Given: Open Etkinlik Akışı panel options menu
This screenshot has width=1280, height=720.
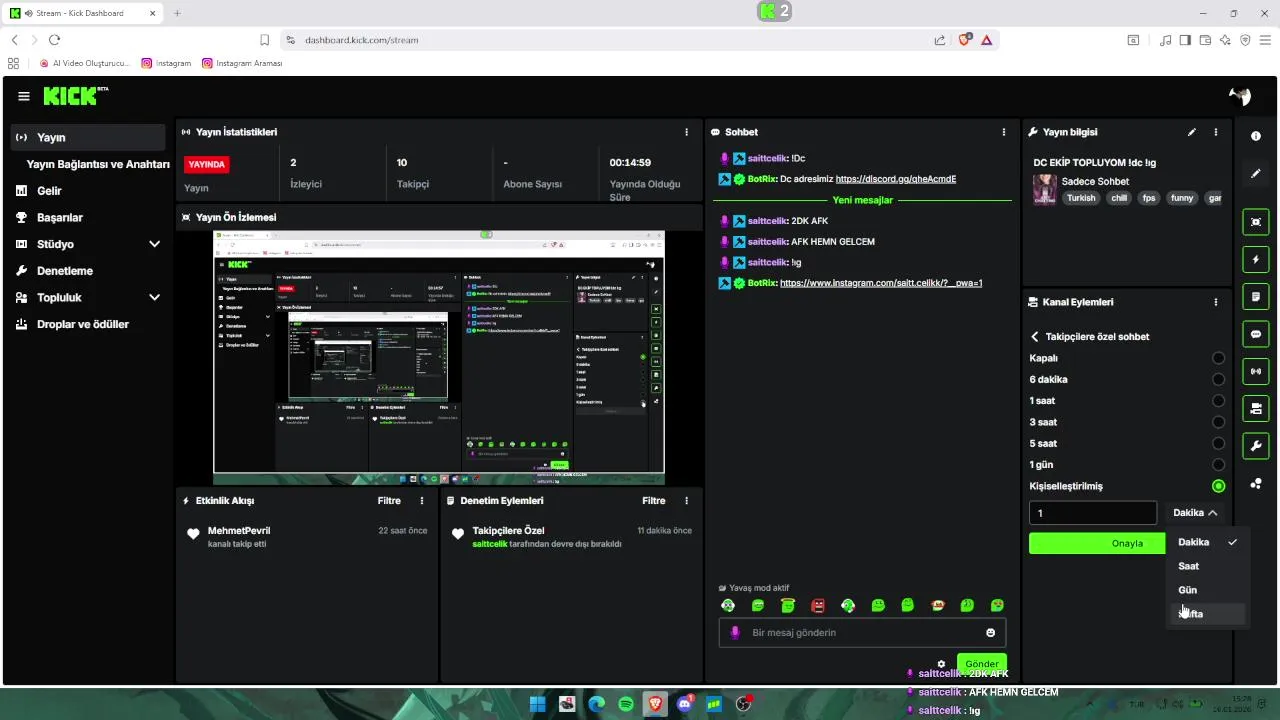Looking at the screenshot, I should coord(422,501).
